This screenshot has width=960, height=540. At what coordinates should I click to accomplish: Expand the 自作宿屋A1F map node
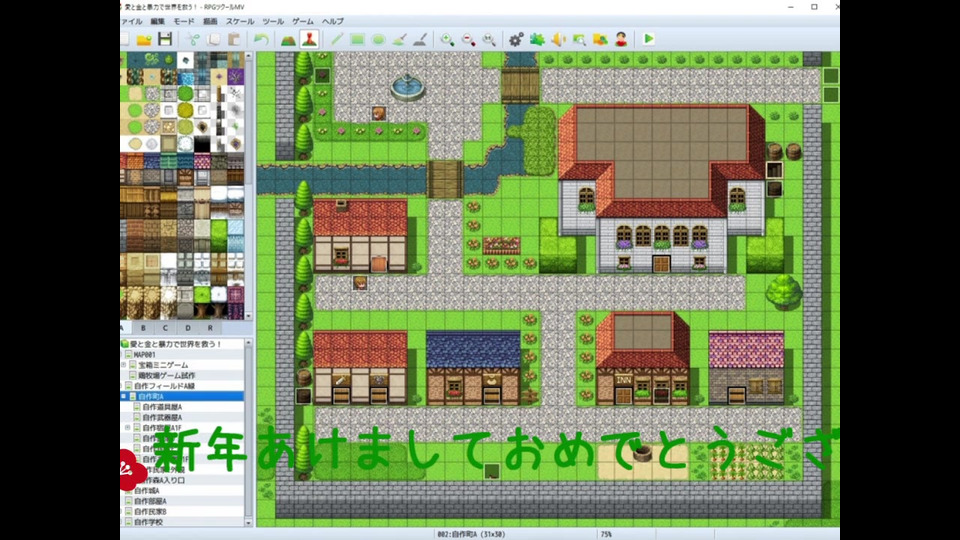(x=128, y=428)
